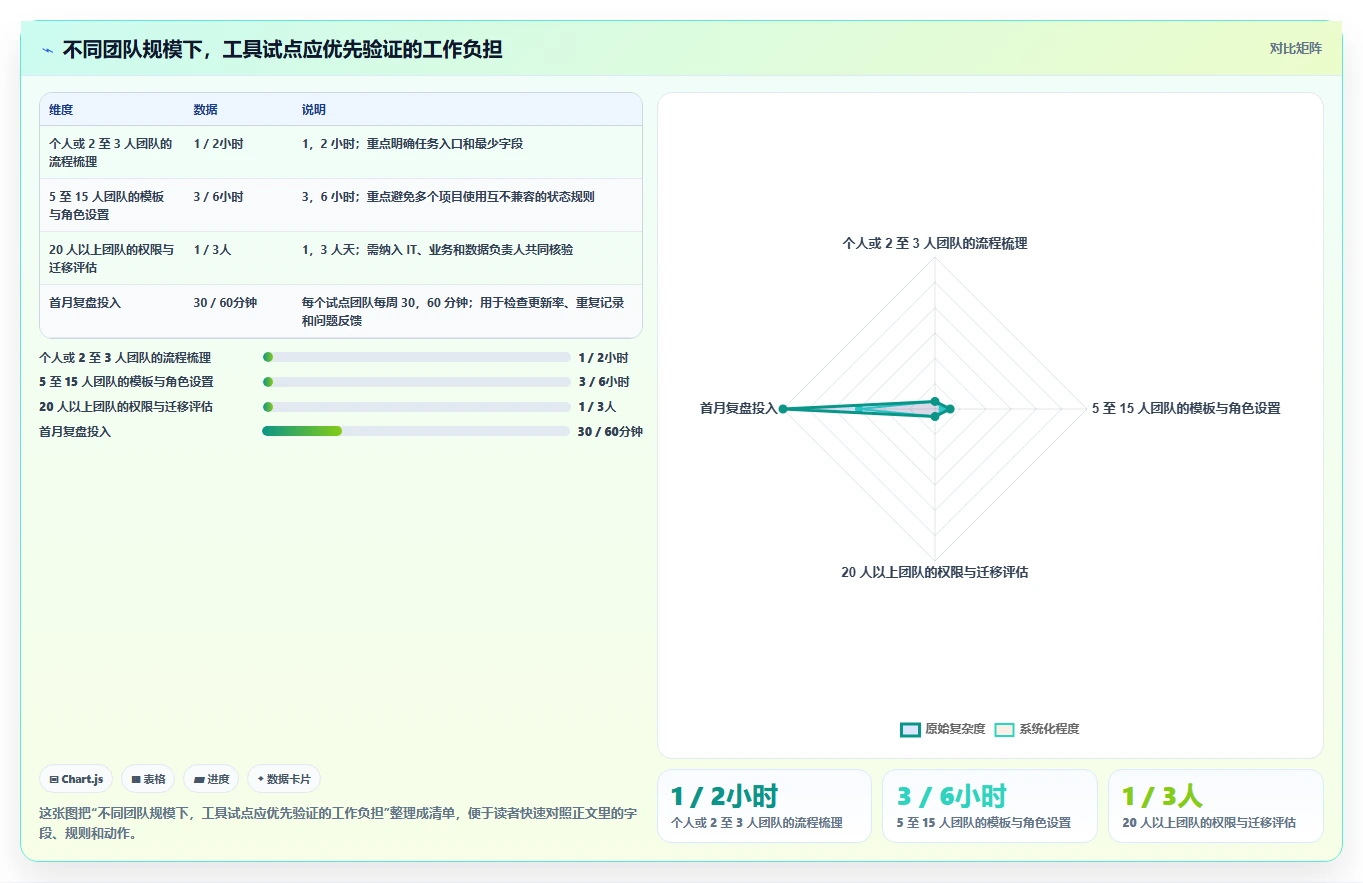Click radar axis label 20 人以上团队的权限与迁移评估
1363x883 pixels.
[x=935, y=573]
